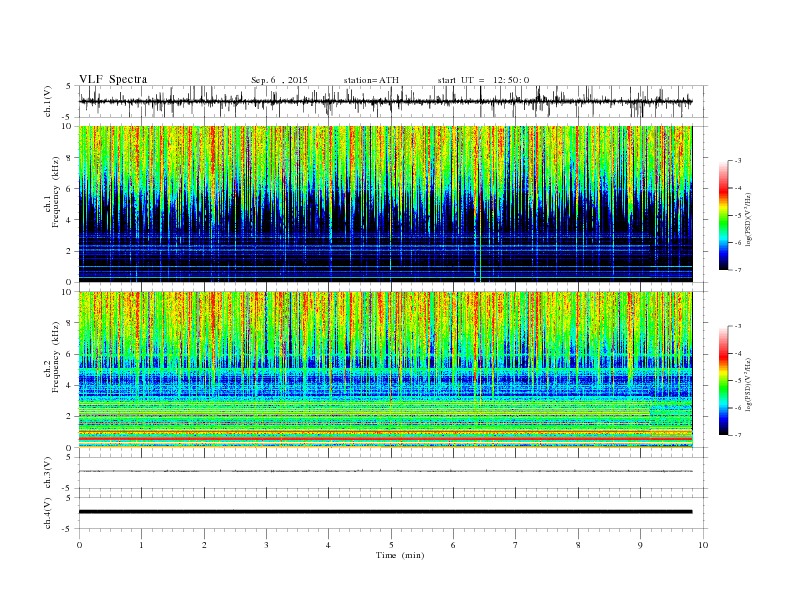Click the time axis tick label "3"

tap(266, 545)
